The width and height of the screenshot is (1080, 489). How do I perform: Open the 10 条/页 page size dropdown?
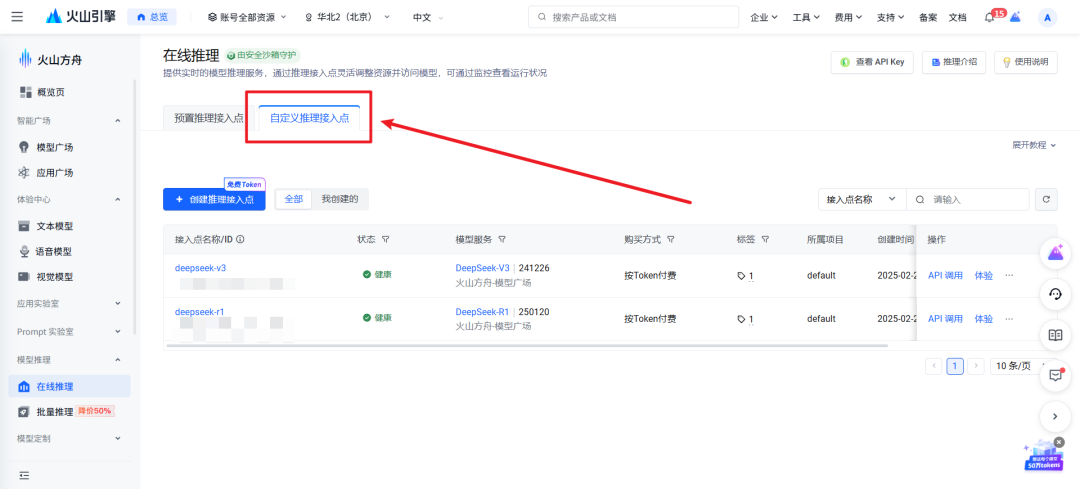(x=1021, y=366)
